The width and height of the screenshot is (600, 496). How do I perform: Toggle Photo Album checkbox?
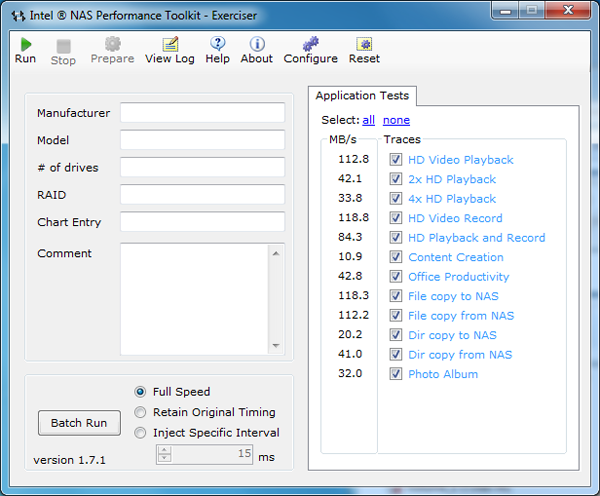(x=396, y=374)
